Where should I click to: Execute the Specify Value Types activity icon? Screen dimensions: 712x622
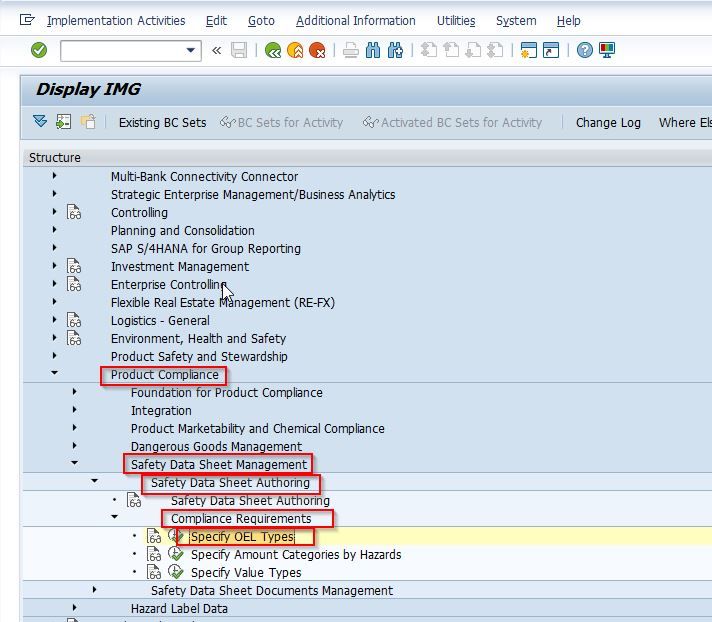[x=176, y=573]
